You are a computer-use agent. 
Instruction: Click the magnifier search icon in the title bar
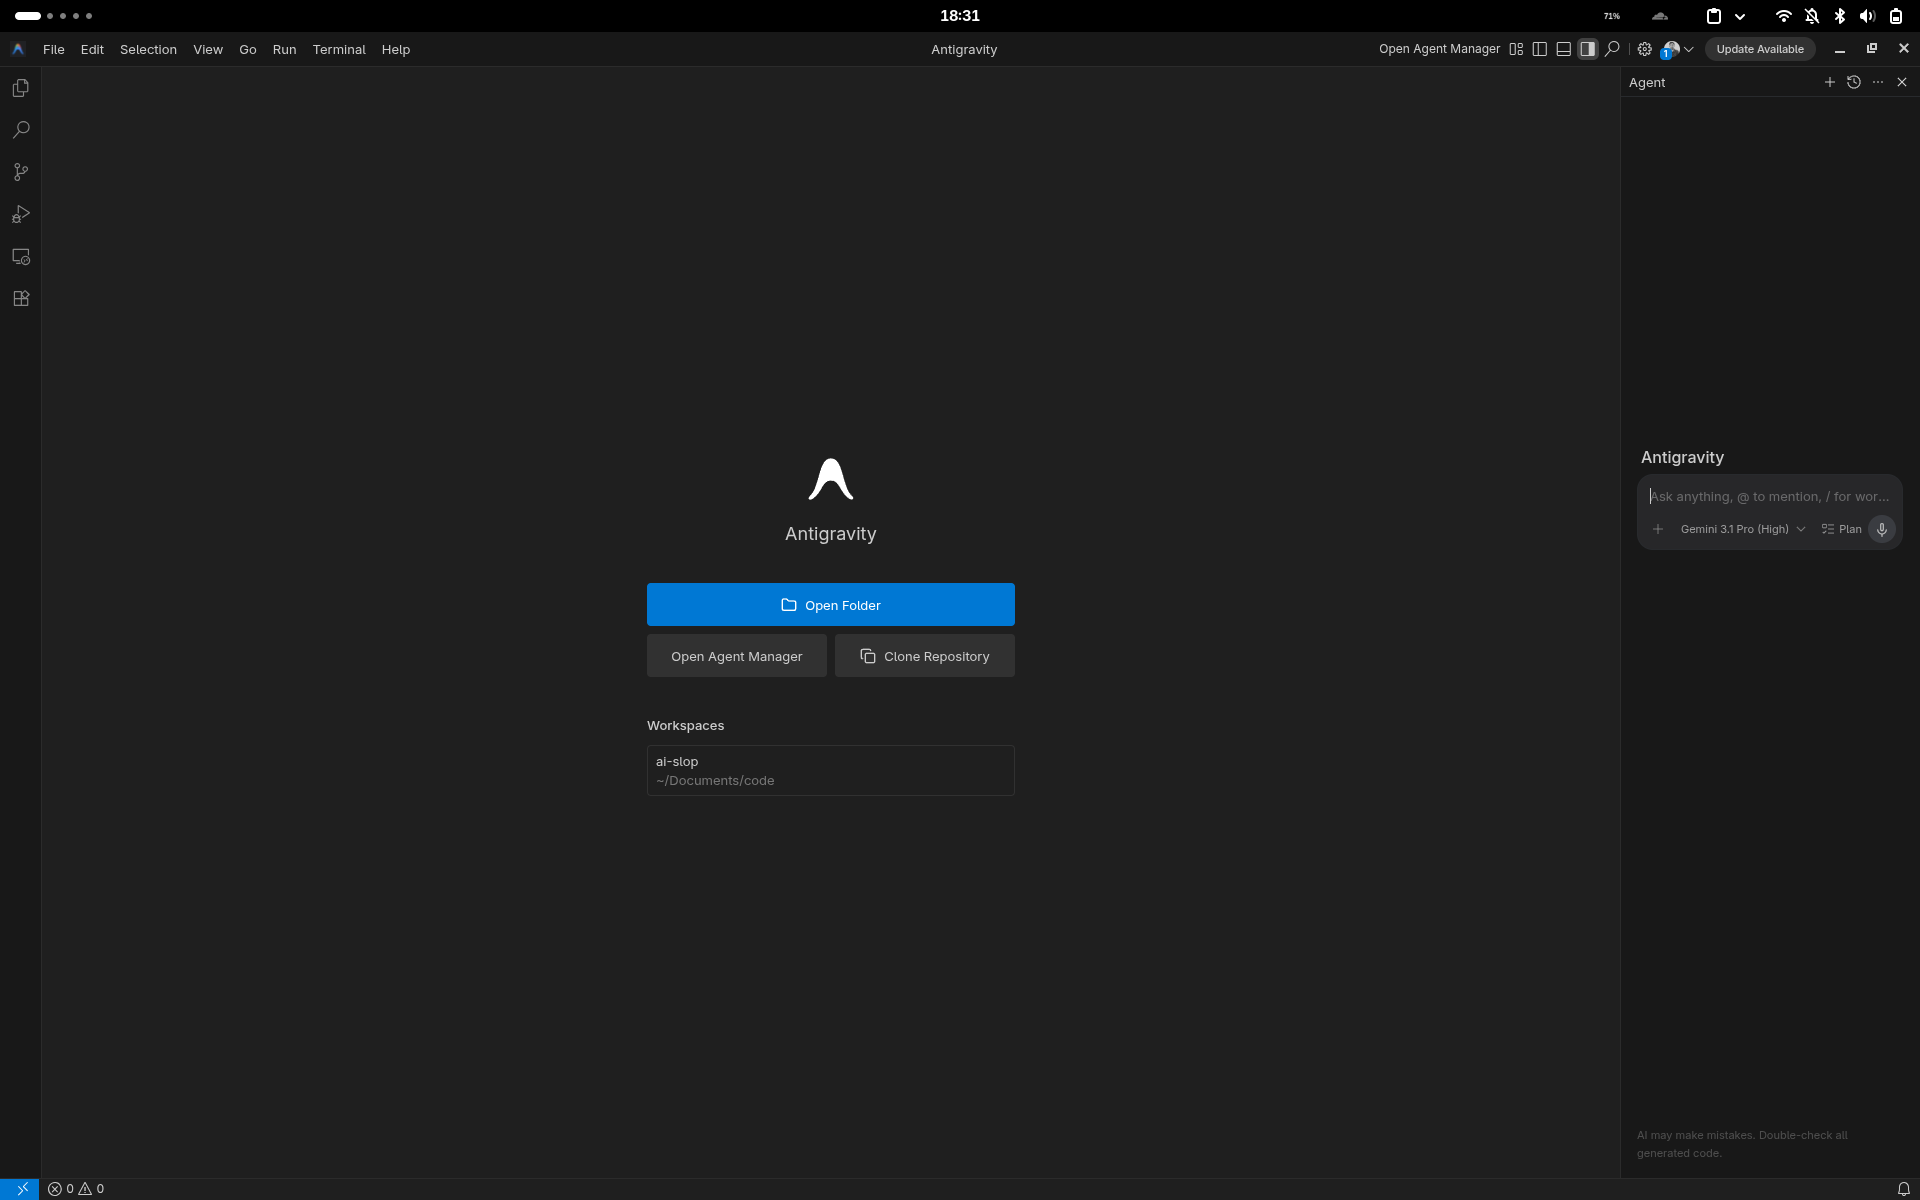click(x=1612, y=49)
